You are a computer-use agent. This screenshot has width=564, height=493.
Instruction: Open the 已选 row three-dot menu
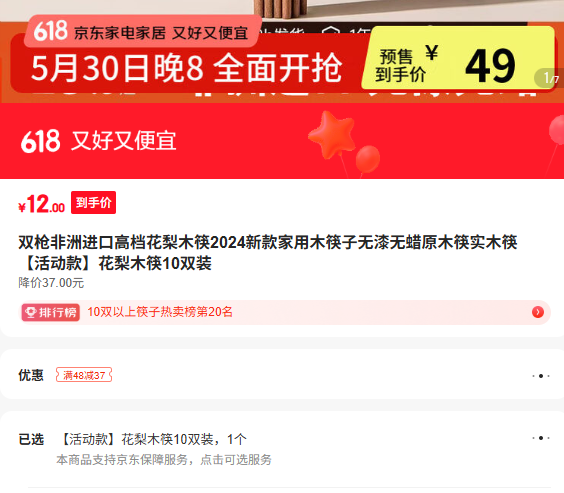click(541, 438)
